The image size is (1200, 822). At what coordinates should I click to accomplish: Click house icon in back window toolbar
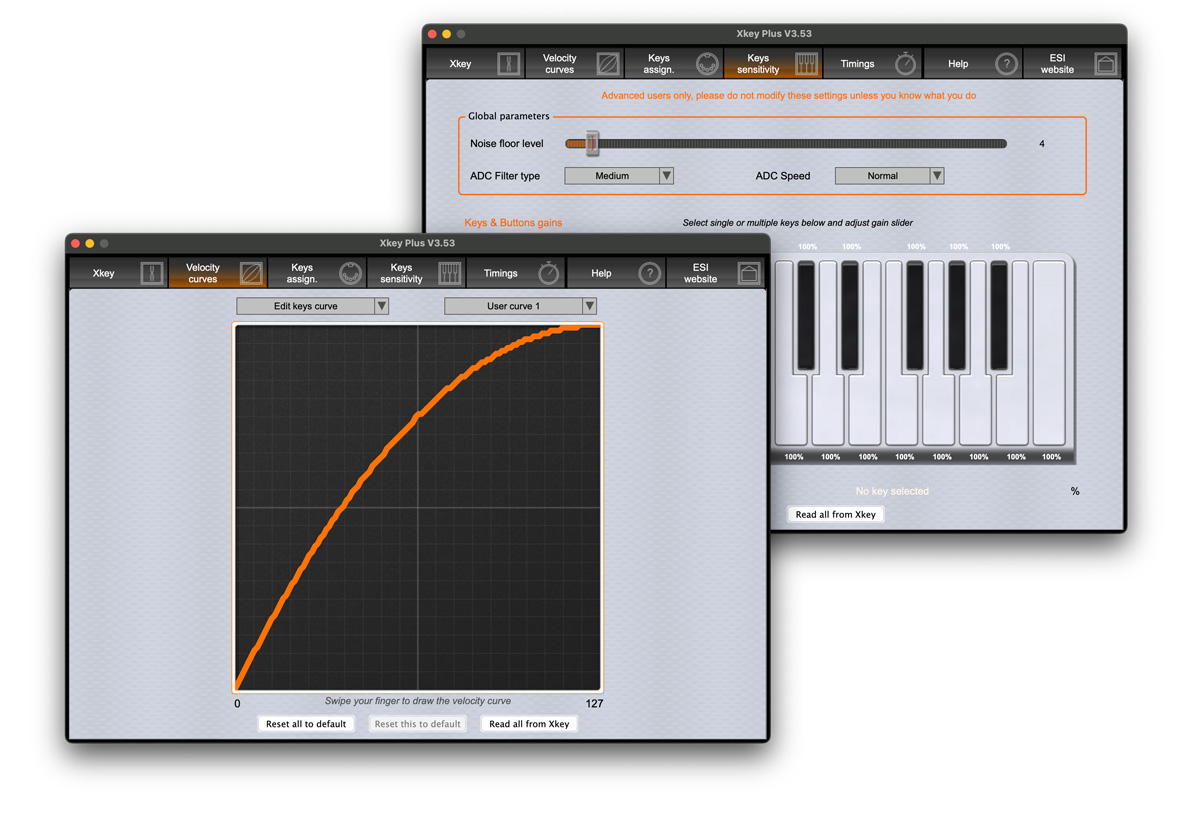[x=1105, y=64]
